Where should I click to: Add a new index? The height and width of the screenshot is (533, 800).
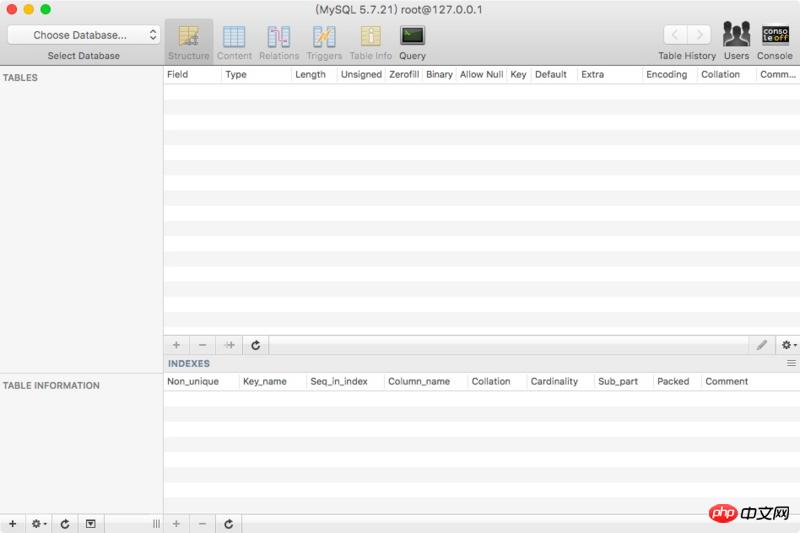tap(177, 524)
